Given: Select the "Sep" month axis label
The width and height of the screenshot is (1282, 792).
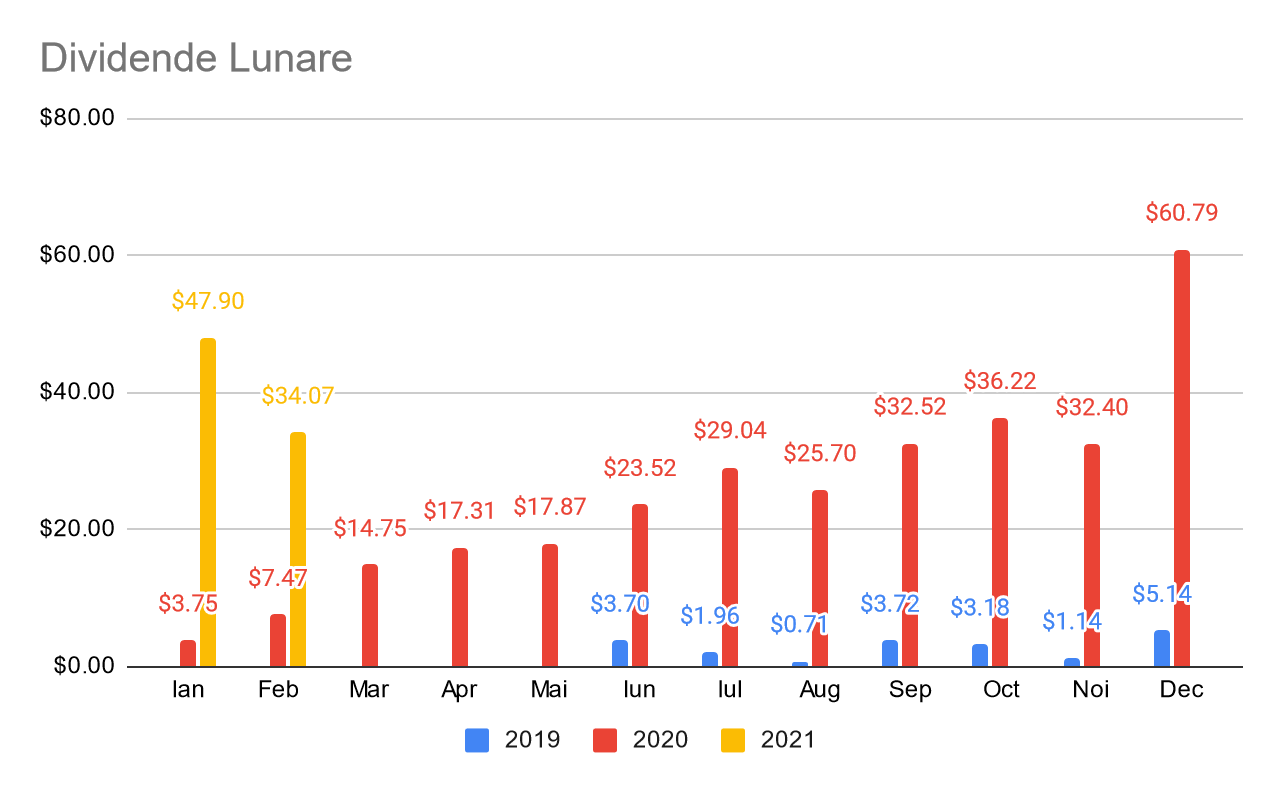Looking at the screenshot, I should [910, 690].
